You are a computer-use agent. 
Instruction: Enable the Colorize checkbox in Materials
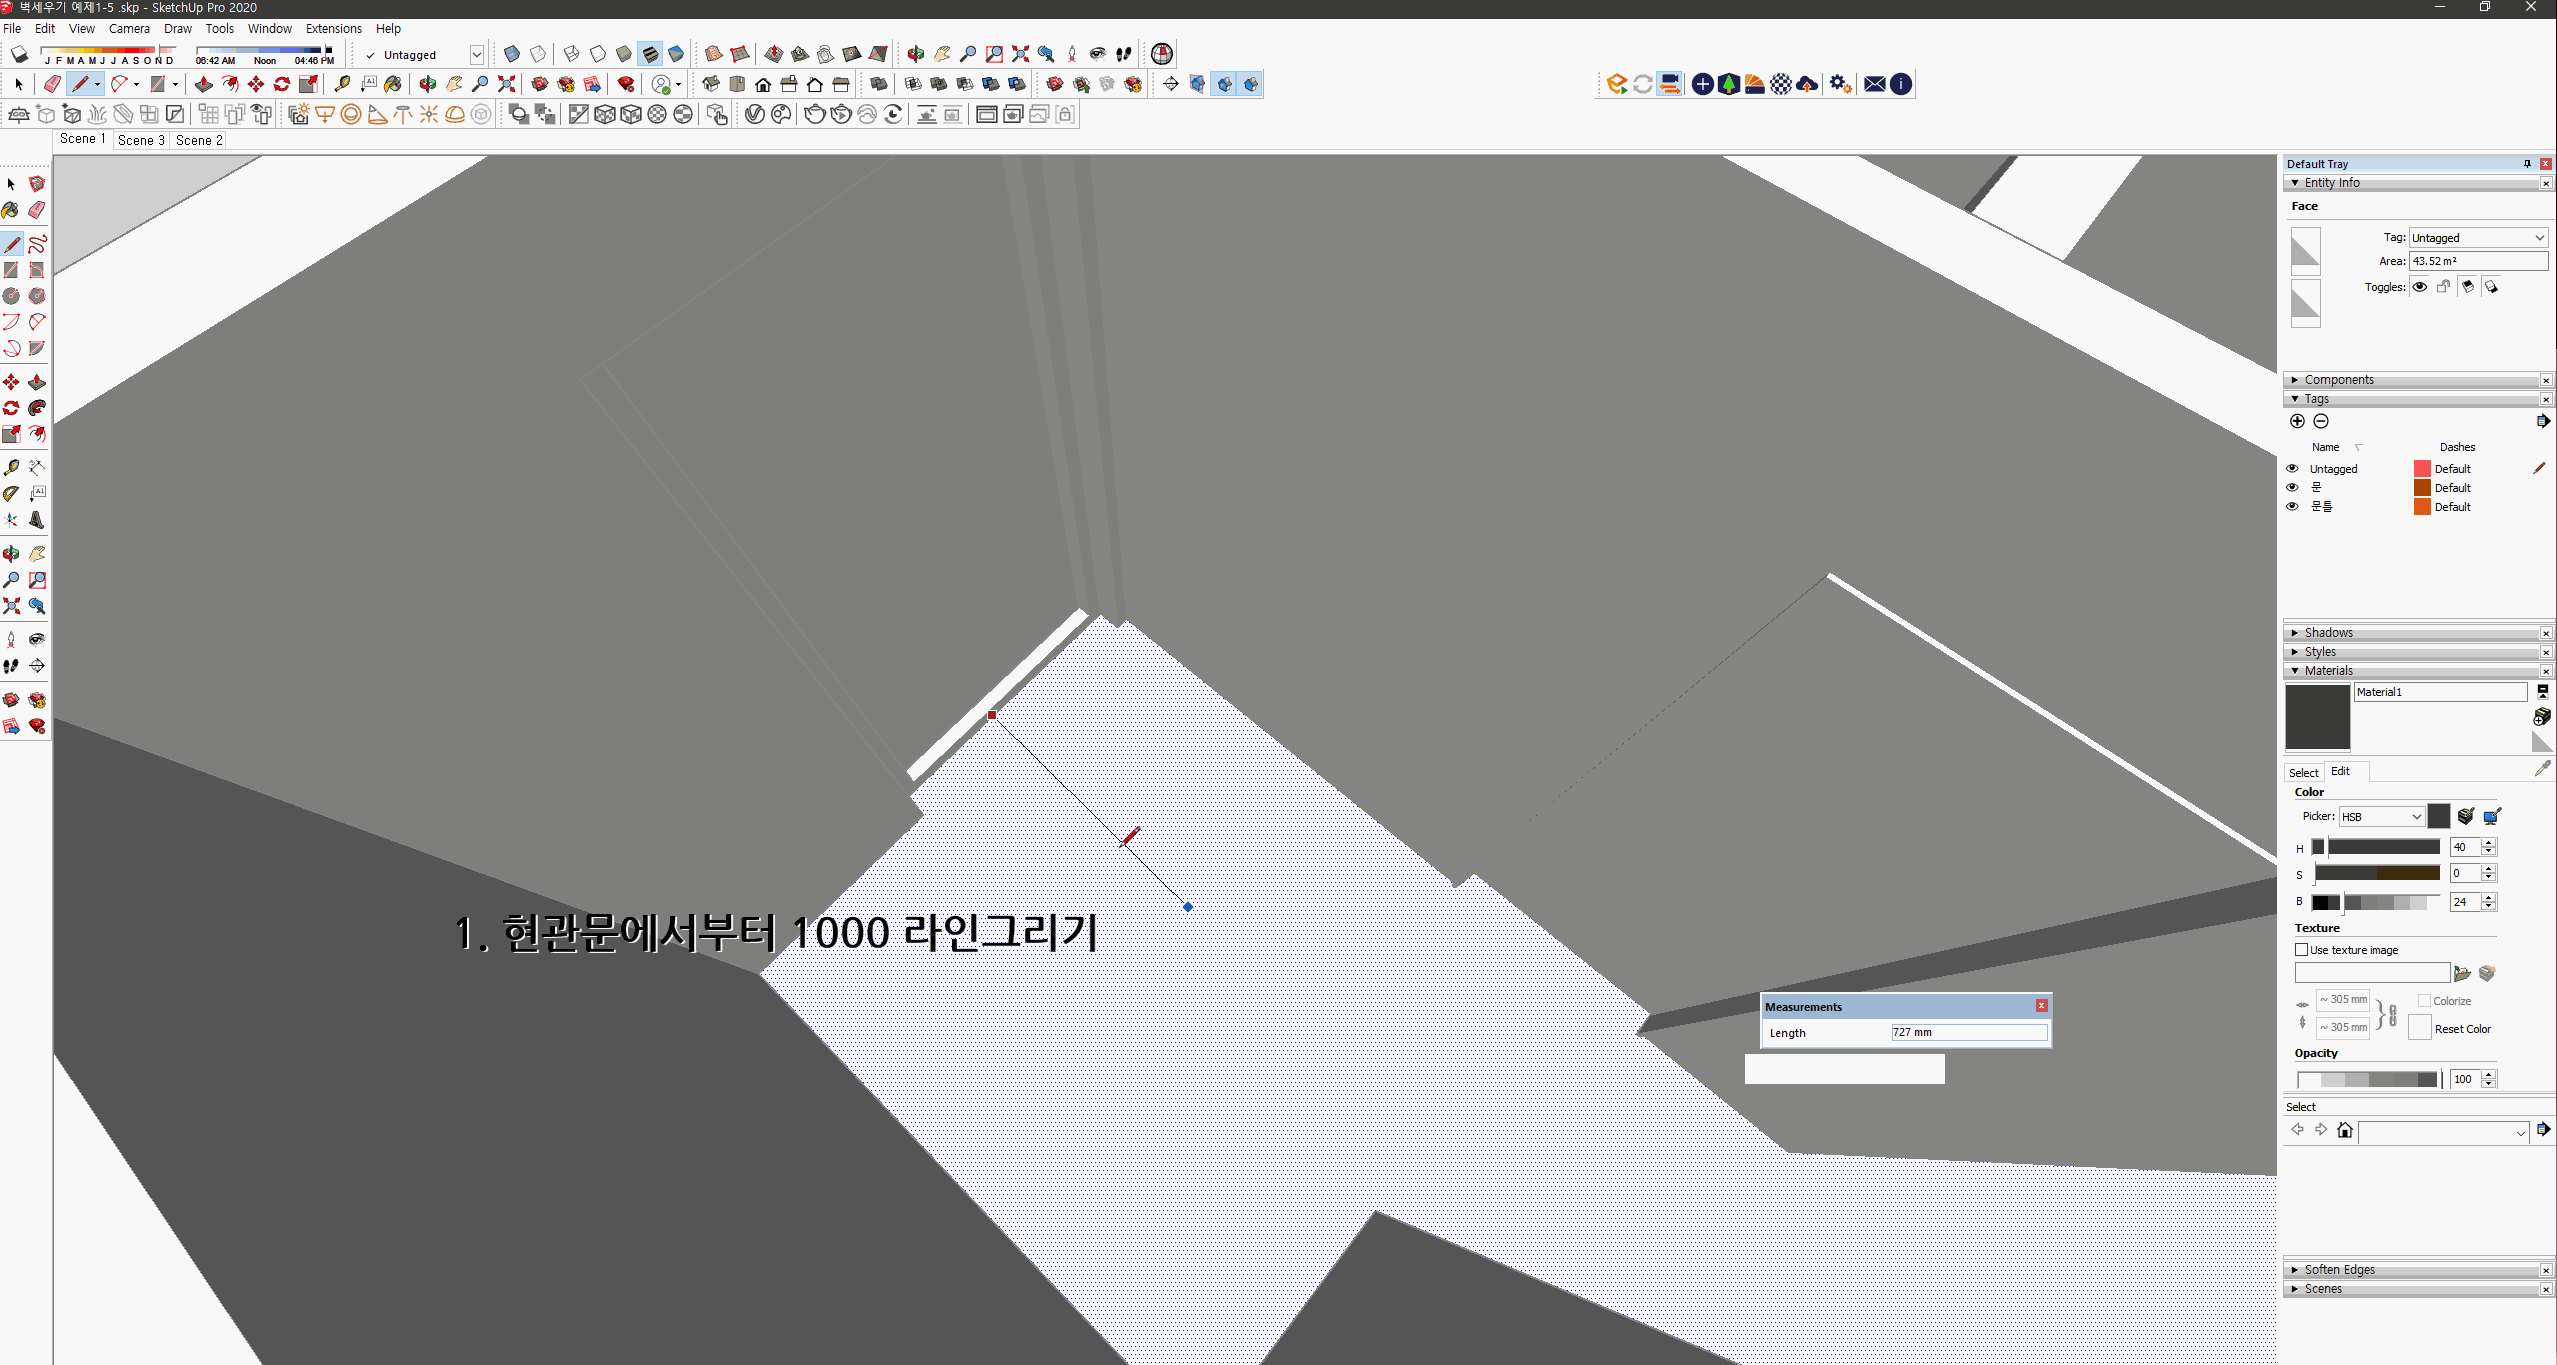(x=2424, y=1000)
